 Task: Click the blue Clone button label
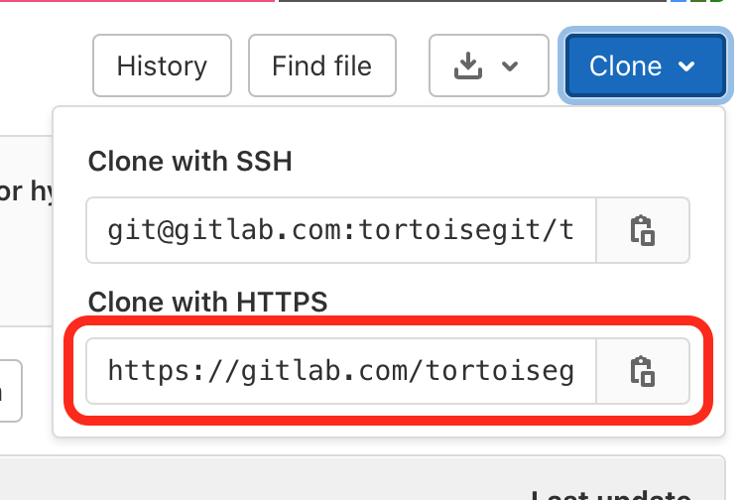(x=625, y=66)
